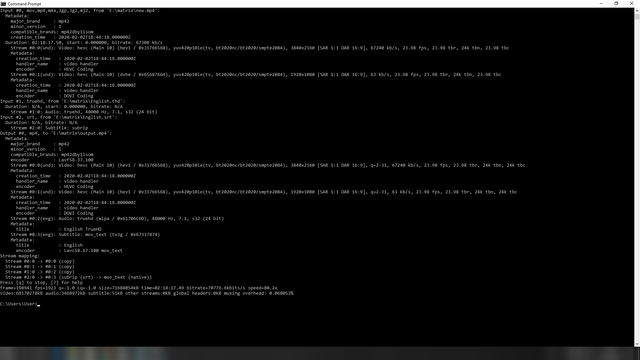Click the 'Stream #0:2(eng): Audio: truehd' output line
The height and width of the screenshot is (360, 640).
click(117, 218)
